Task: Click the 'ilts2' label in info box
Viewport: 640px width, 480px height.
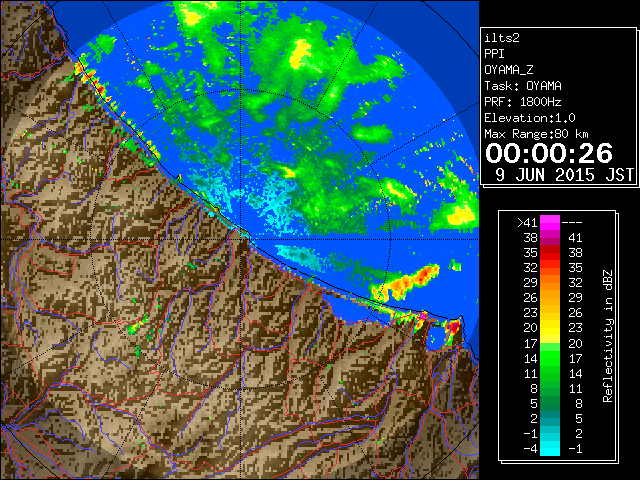Action: (502, 38)
